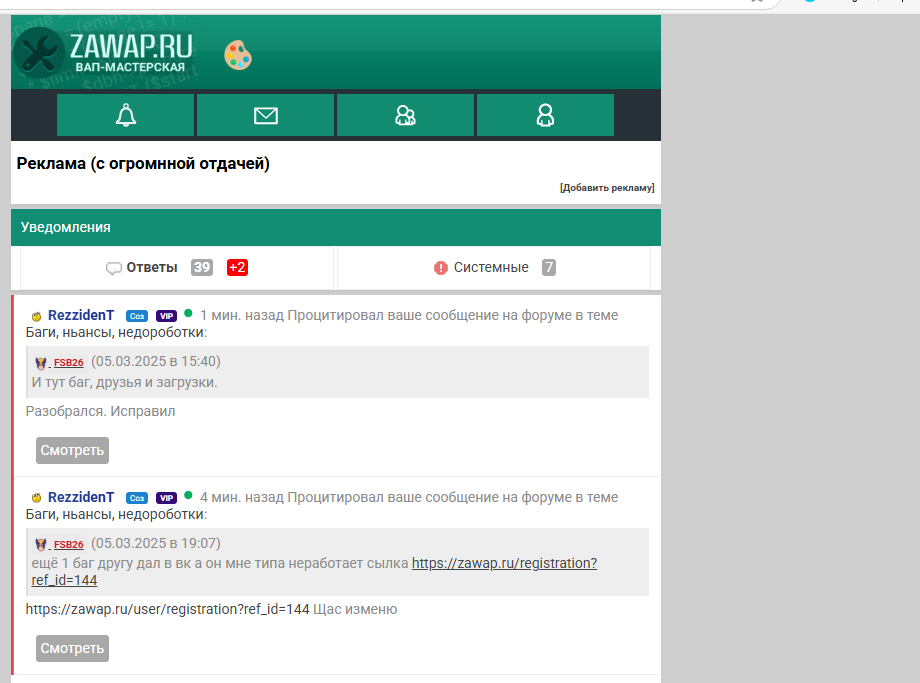Open RezzidenT profile in first notification
The image size is (920, 683).
pos(81,315)
